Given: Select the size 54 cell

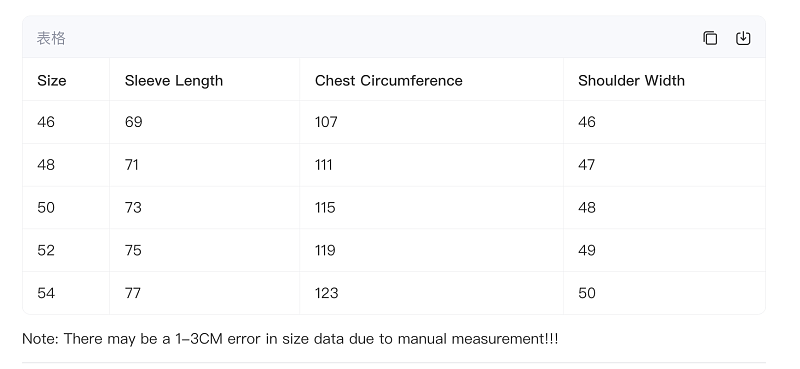Looking at the screenshot, I should pyautogui.click(x=66, y=293).
